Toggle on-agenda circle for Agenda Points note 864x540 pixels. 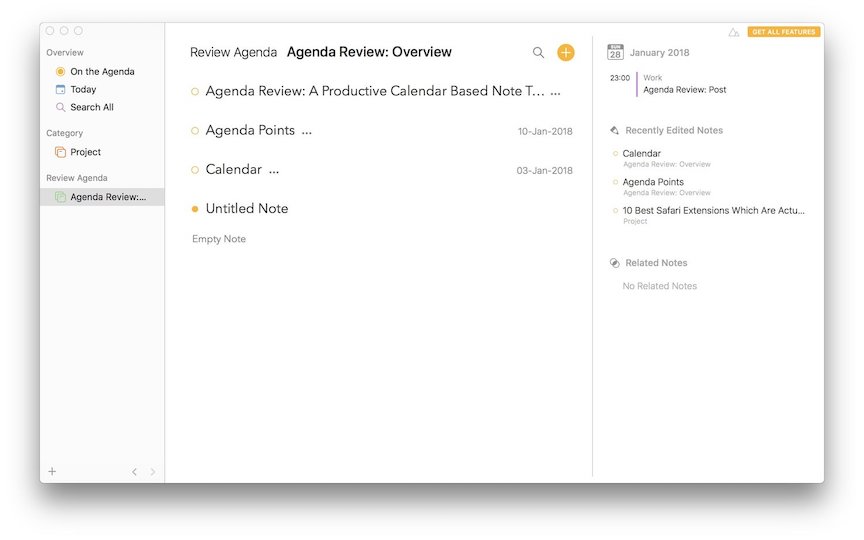[195, 131]
